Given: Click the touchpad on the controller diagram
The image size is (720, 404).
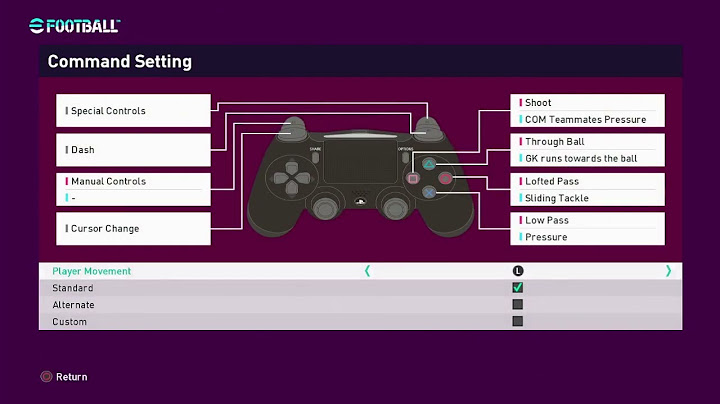Looking at the screenshot, I should 360,162.
